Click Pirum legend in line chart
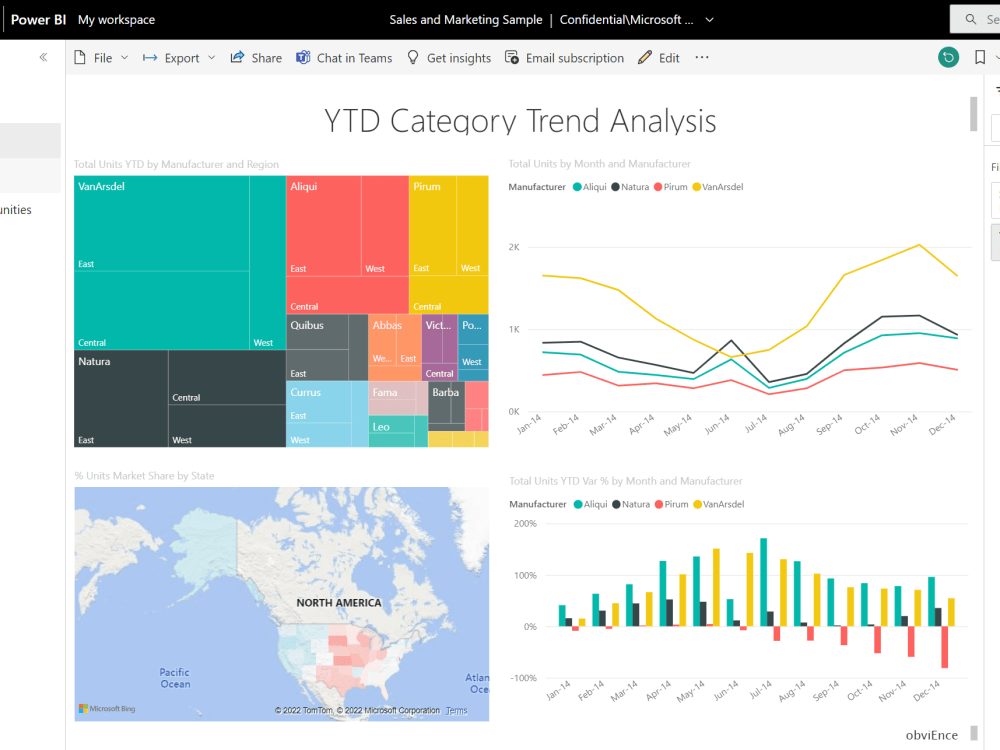The height and width of the screenshot is (750, 1000). 671,187
